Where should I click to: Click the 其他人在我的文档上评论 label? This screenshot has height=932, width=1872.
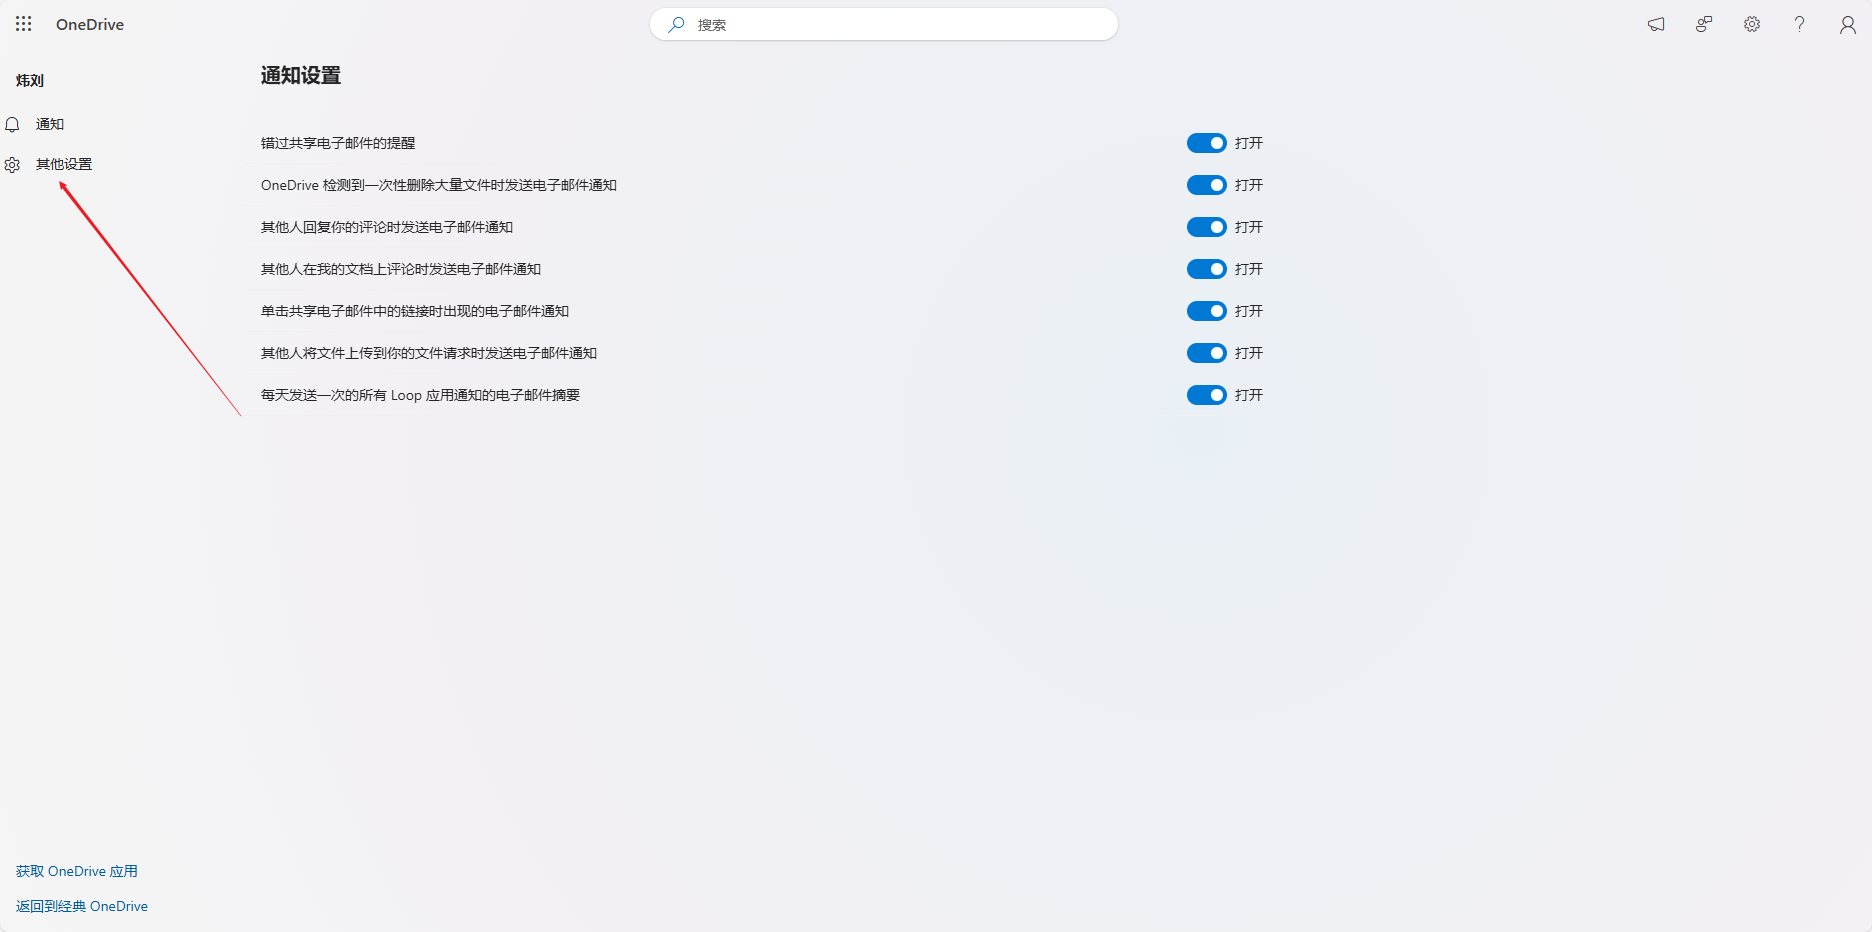point(401,269)
